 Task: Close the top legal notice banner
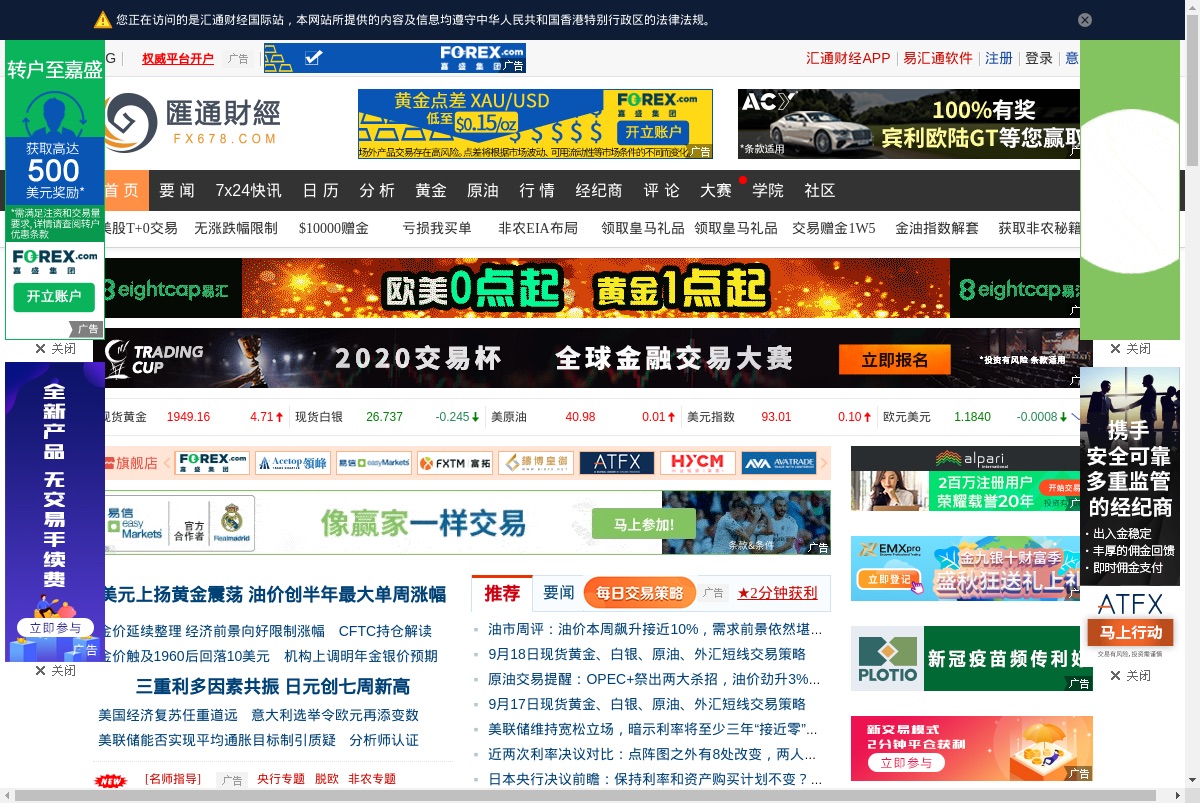pyautogui.click(x=1085, y=20)
